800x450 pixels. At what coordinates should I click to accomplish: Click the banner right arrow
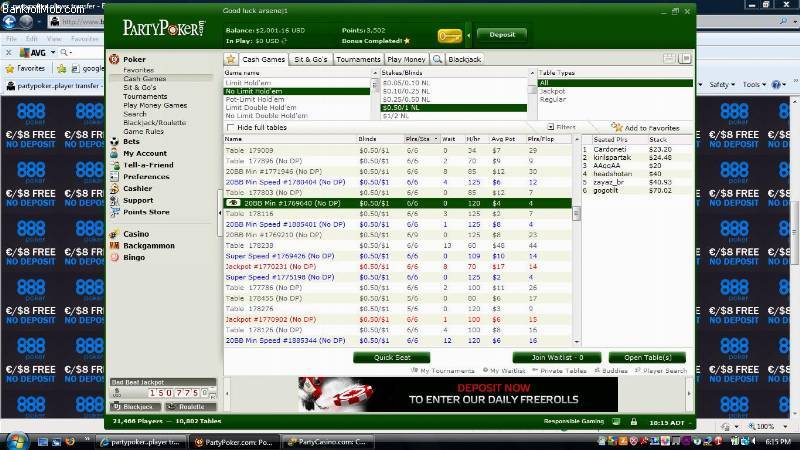(689, 393)
